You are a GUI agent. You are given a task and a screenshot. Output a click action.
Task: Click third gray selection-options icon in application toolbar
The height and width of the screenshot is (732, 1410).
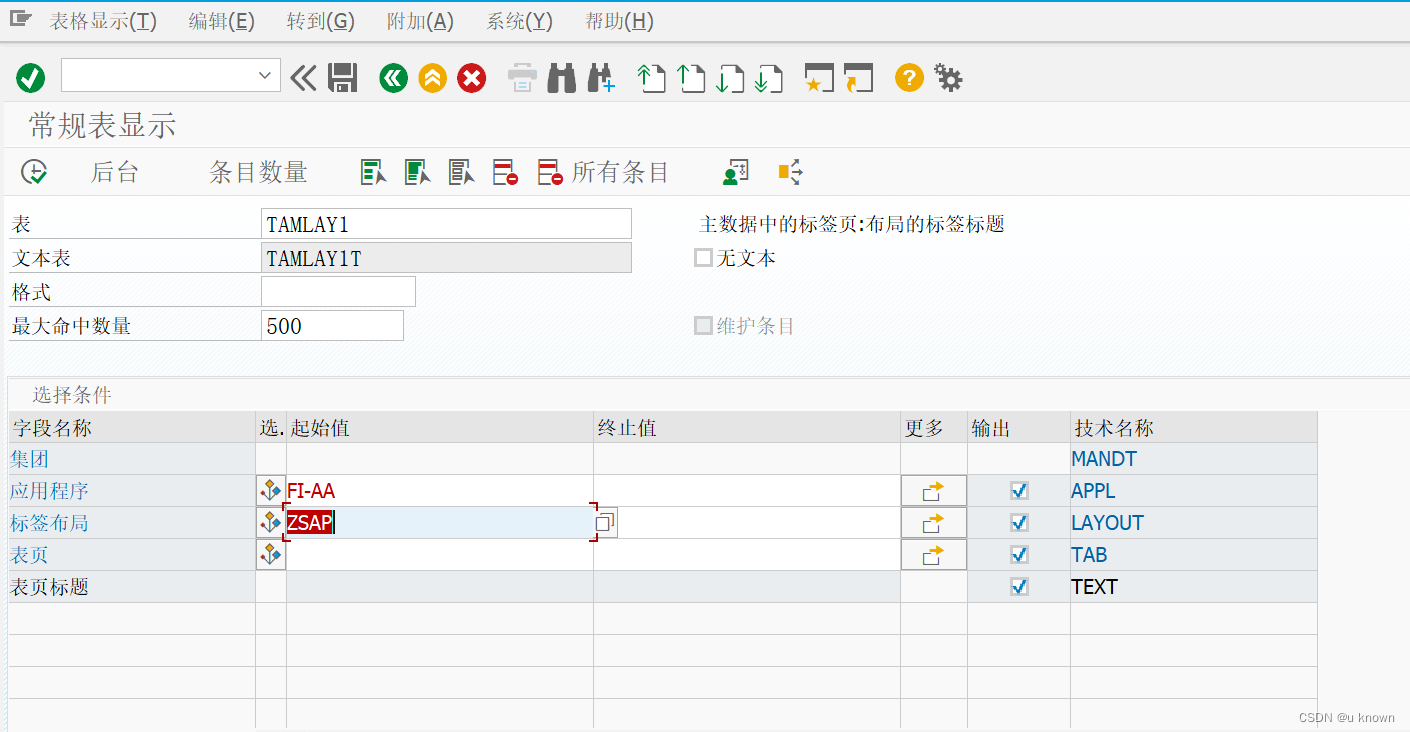(462, 172)
